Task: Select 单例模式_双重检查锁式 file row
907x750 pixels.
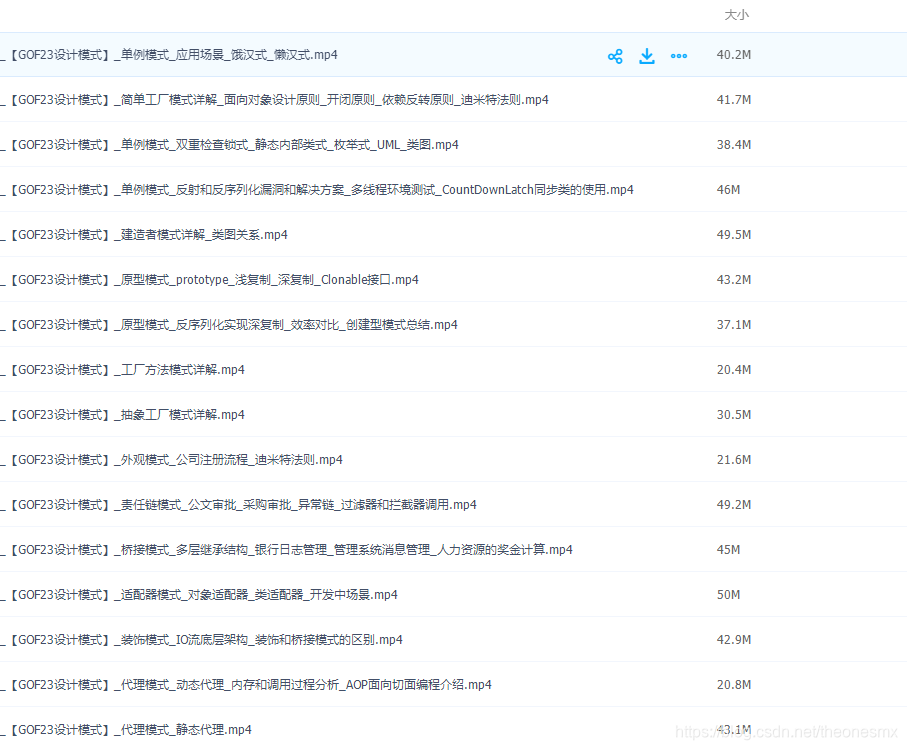Action: pyautogui.click(x=229, y=145)
